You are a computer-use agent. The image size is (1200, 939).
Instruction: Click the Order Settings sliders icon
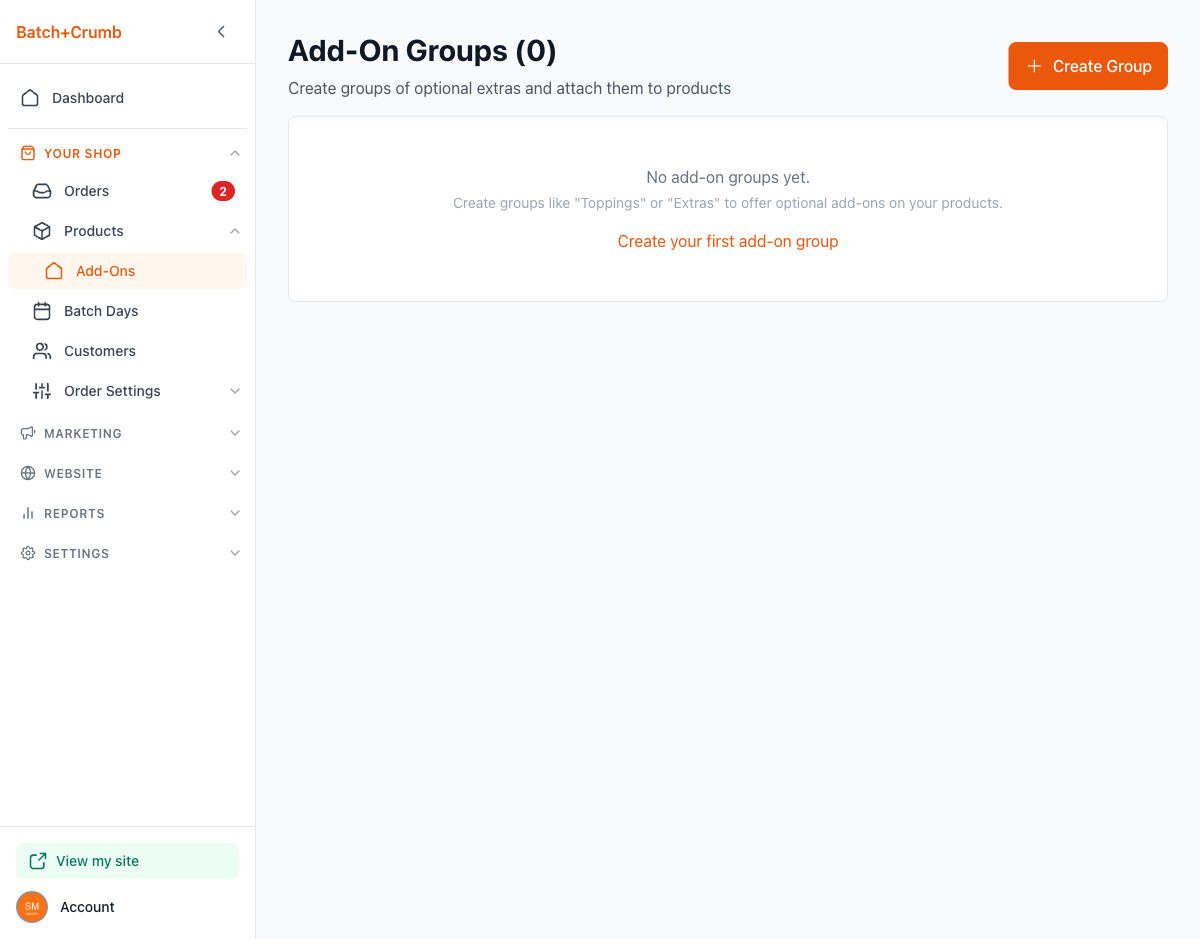pos(42,391)
